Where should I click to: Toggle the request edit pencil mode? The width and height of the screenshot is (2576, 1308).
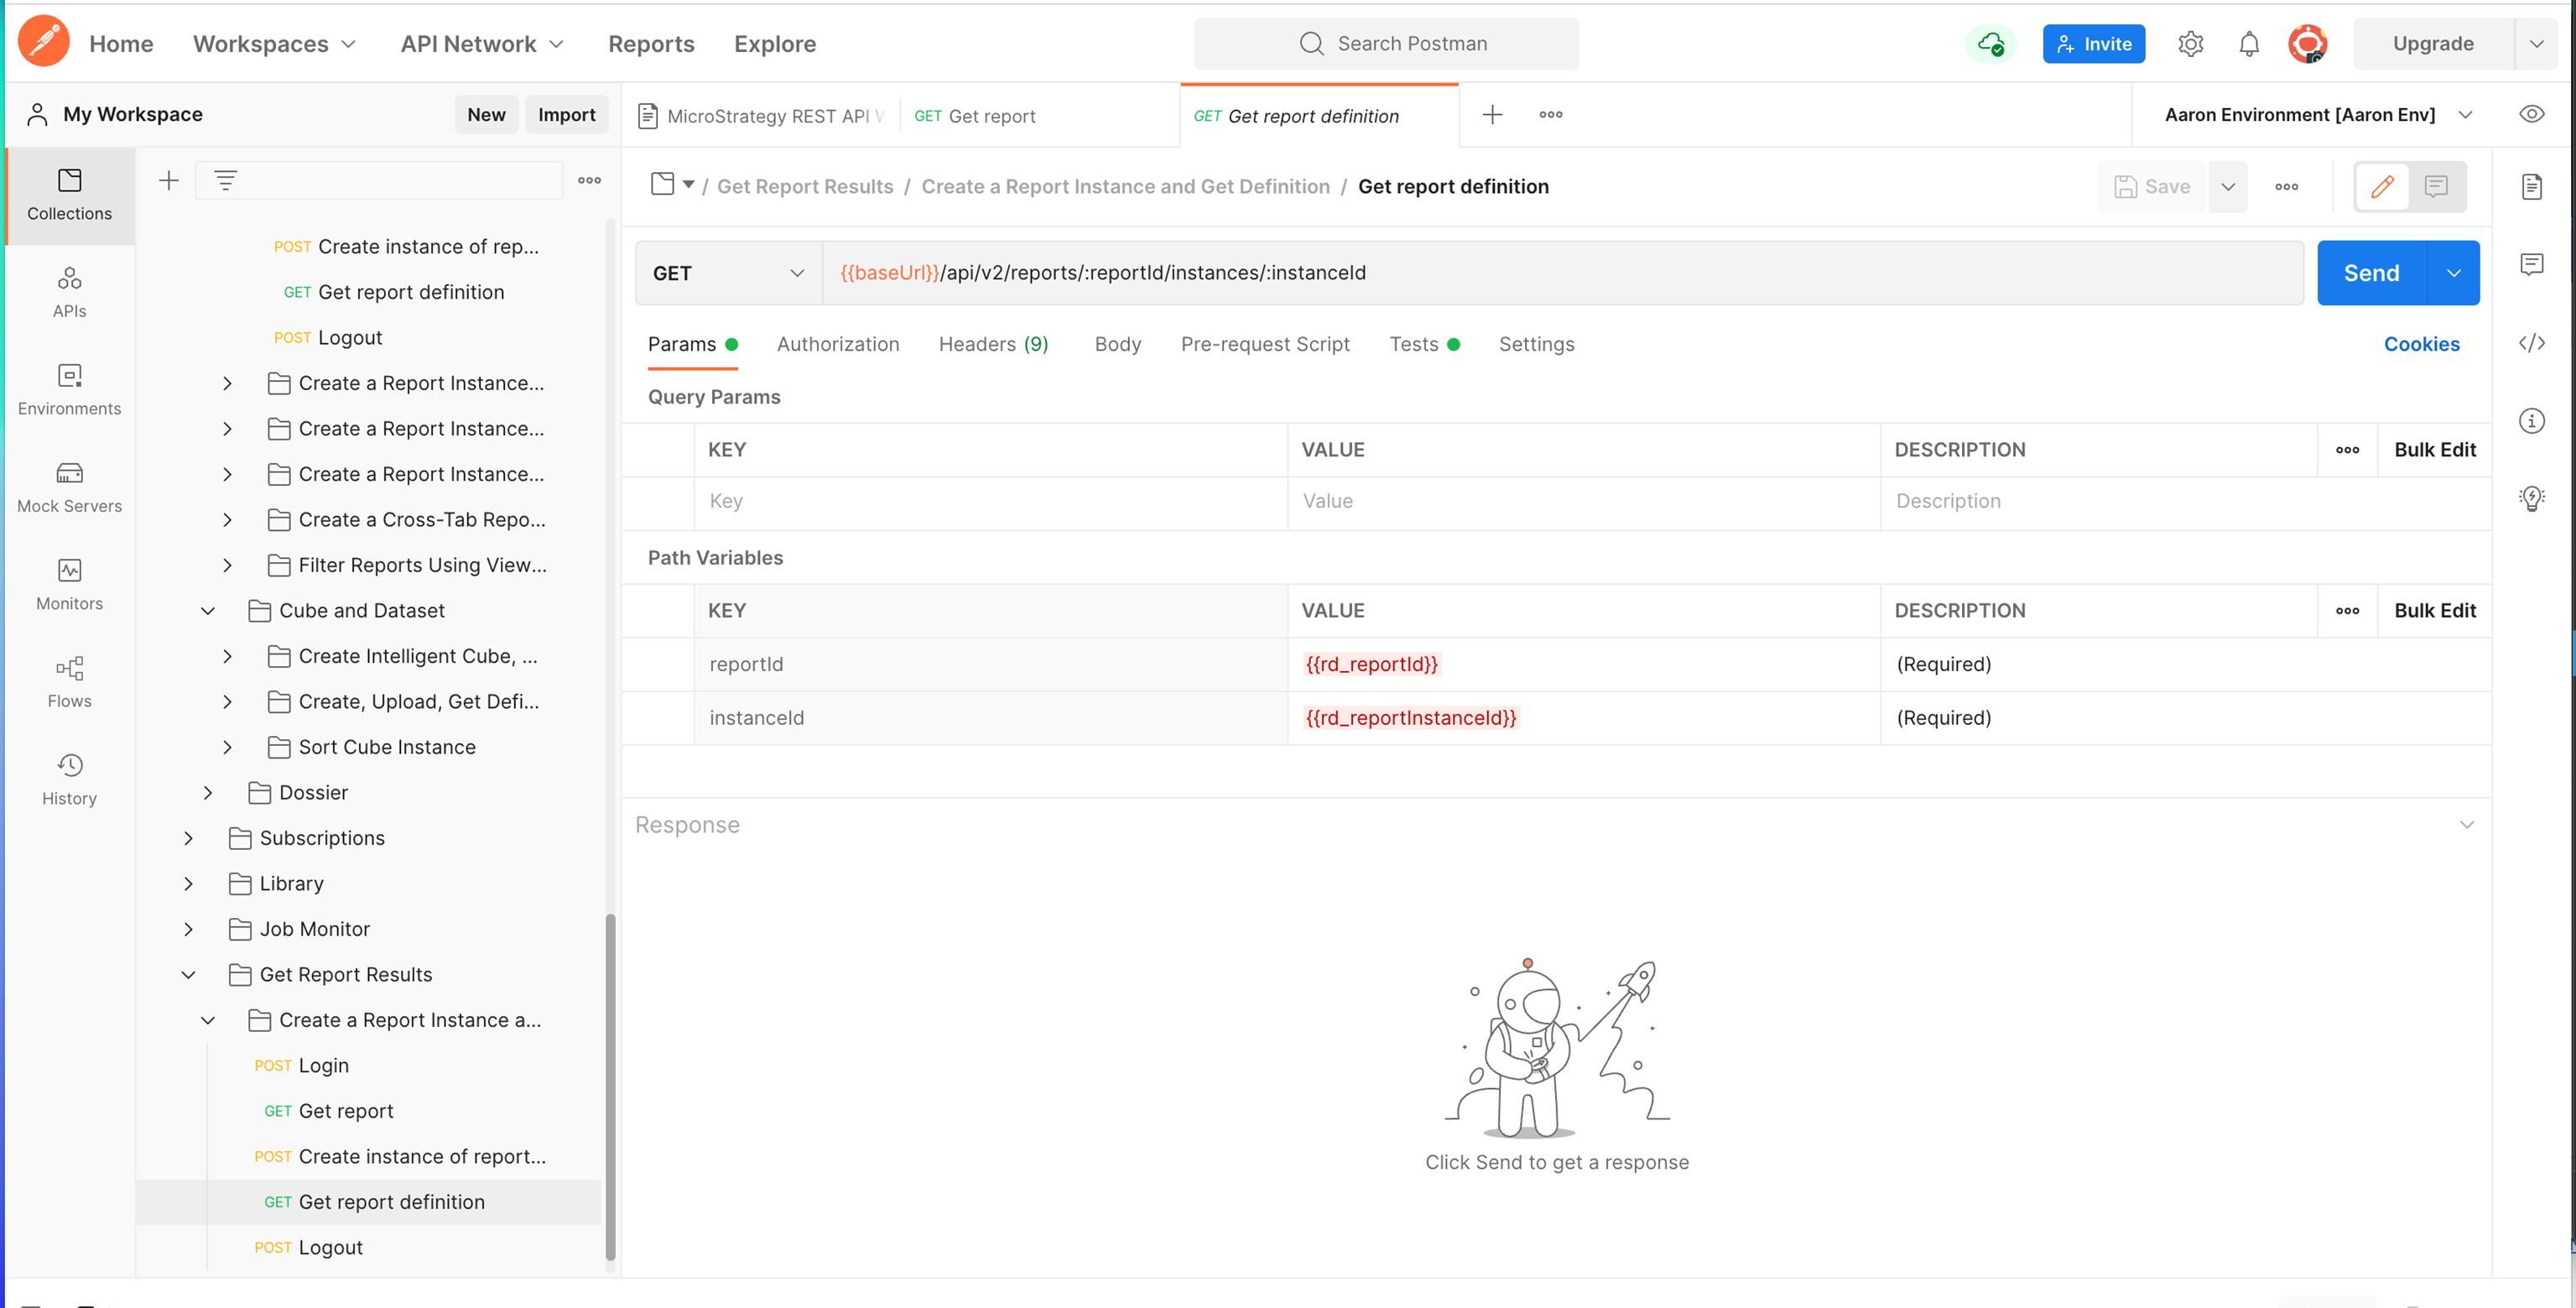[2382, 186]
